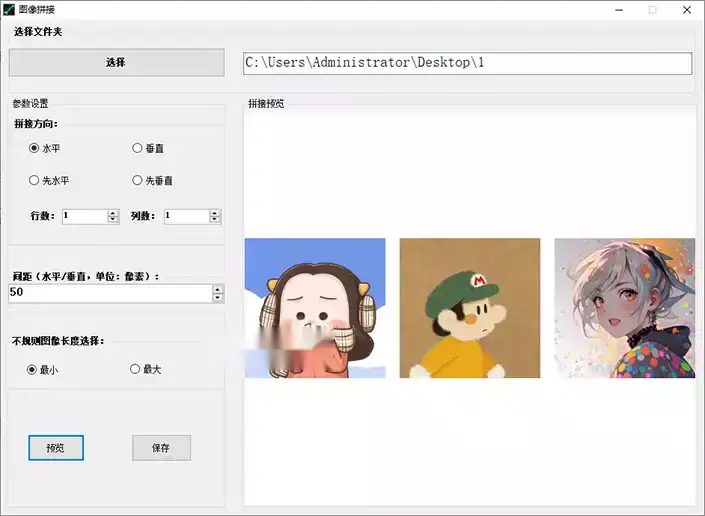Screen dimensions: 705x516
Task: Select the 水平 stitching direction
Action: click(x=34, y=148)
